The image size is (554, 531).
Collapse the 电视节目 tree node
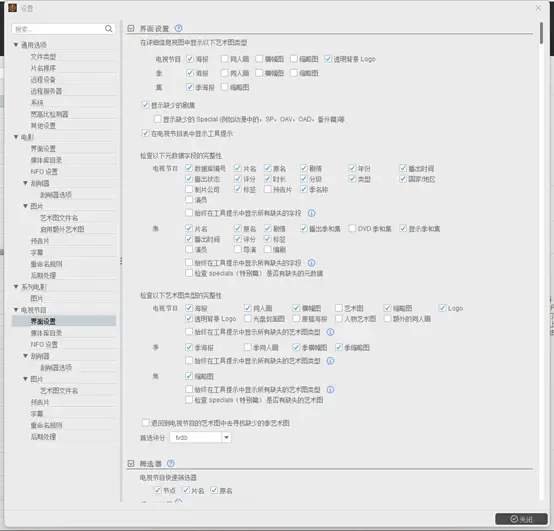pos(16,310)
